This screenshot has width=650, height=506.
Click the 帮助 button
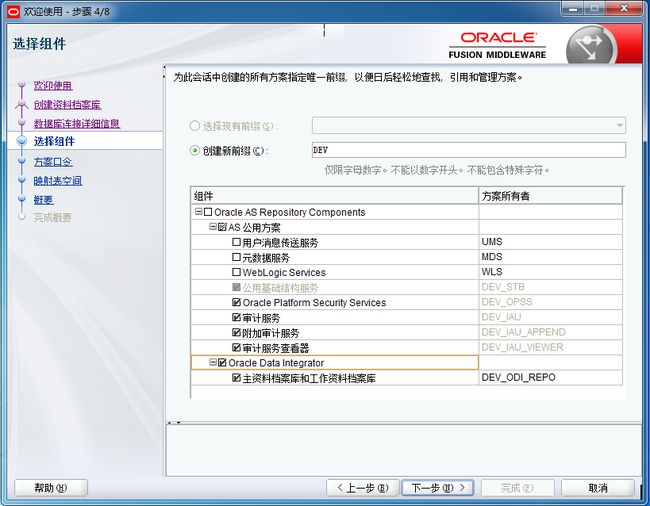click(51, 488)
